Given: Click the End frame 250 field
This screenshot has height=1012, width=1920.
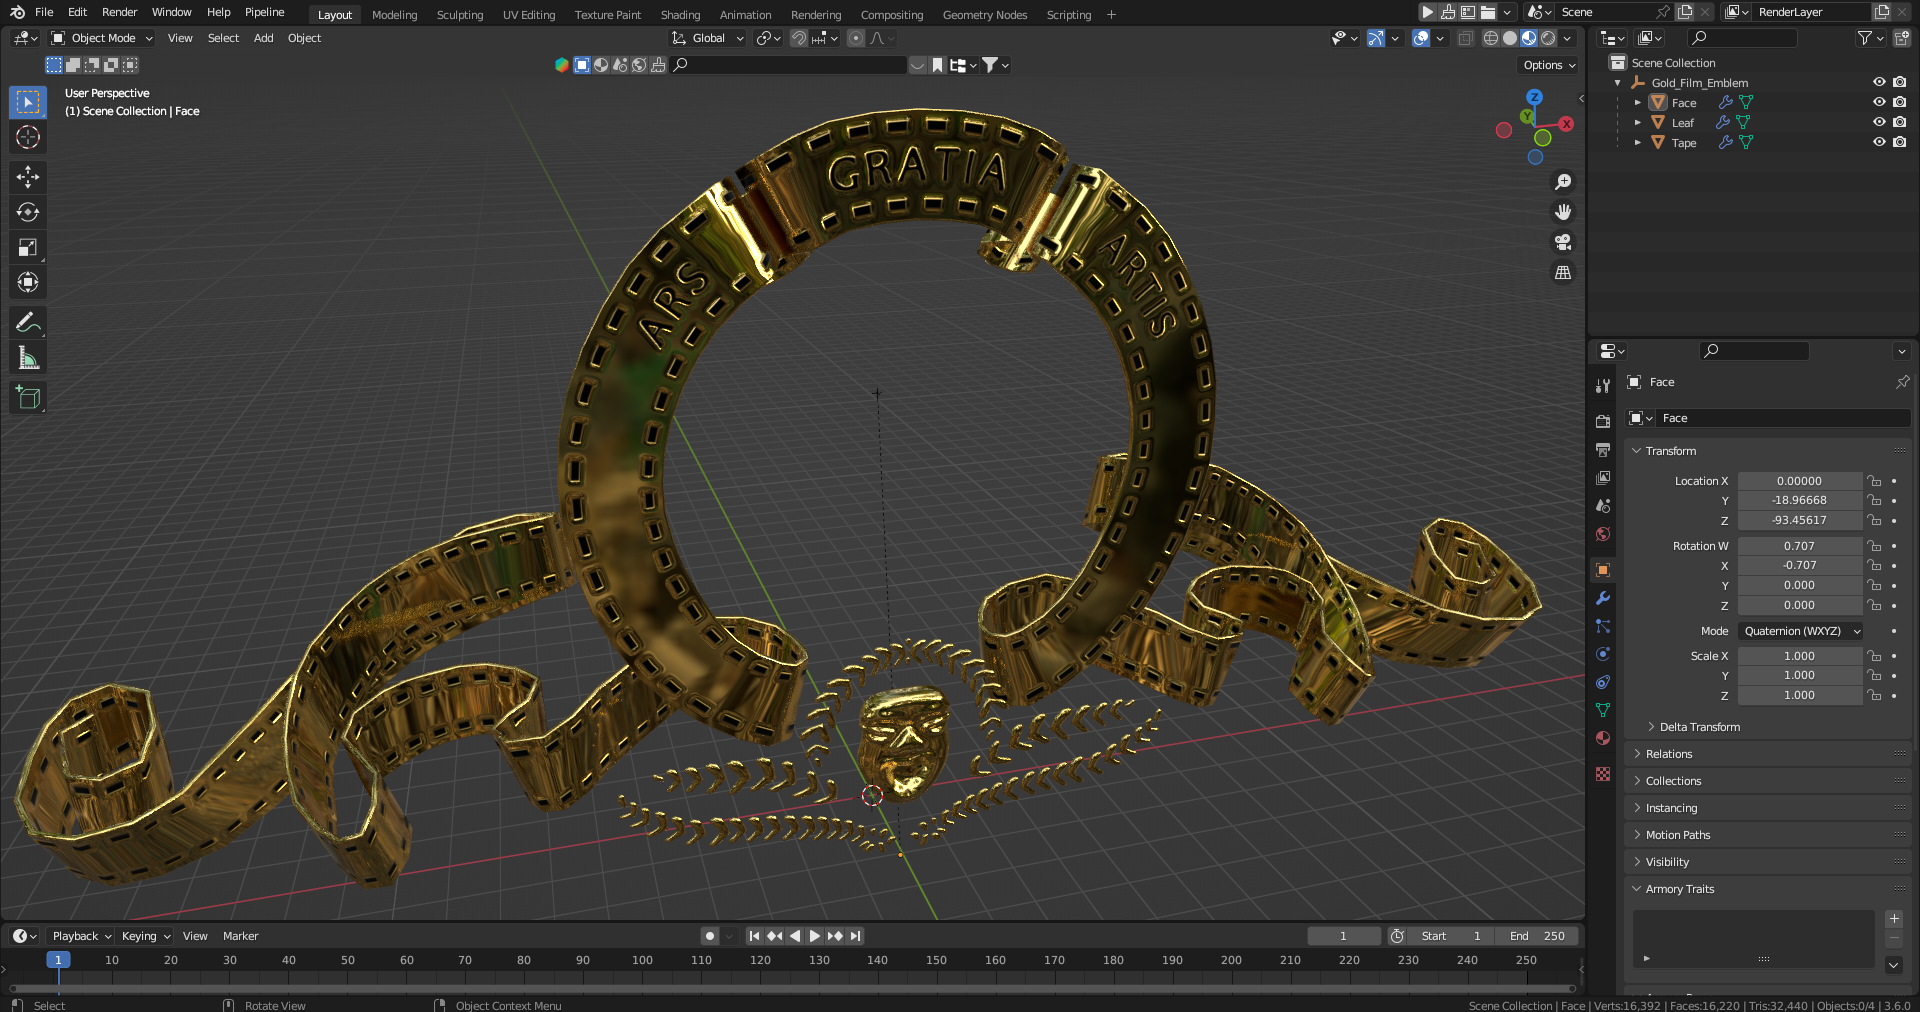Looking at the screenshot, I should (x=1537, y=936).
